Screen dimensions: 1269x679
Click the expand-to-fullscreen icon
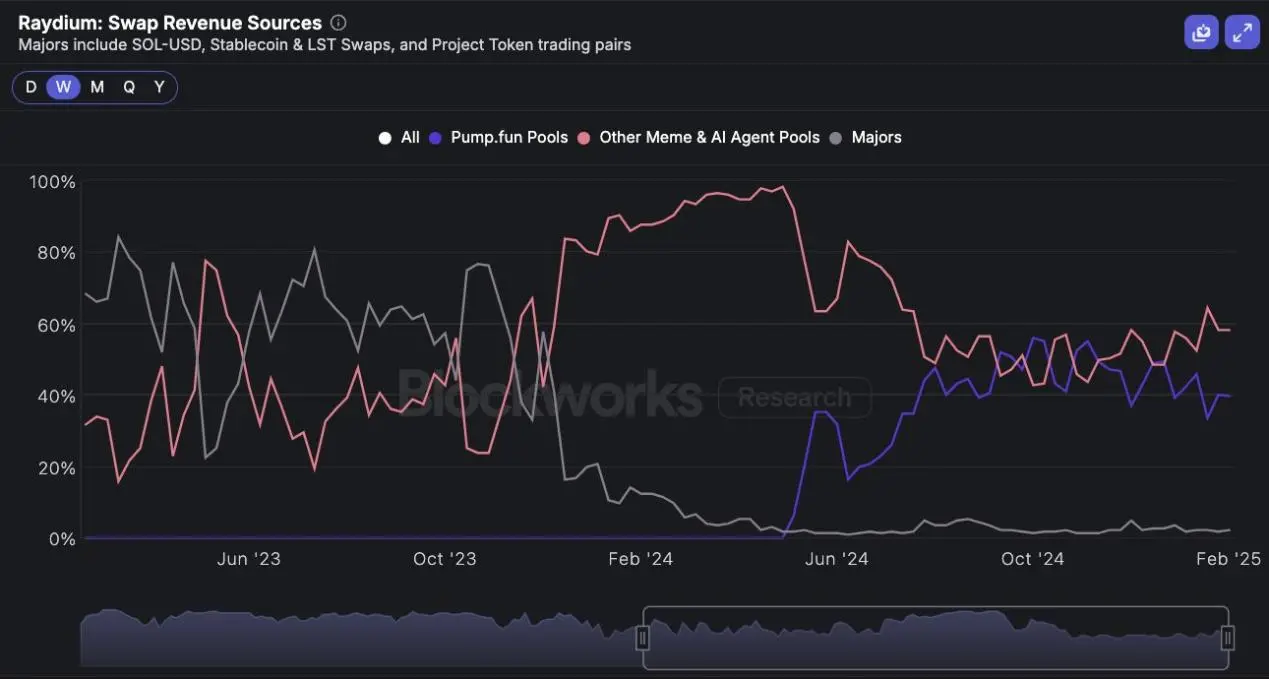(x=1242, y=31)
